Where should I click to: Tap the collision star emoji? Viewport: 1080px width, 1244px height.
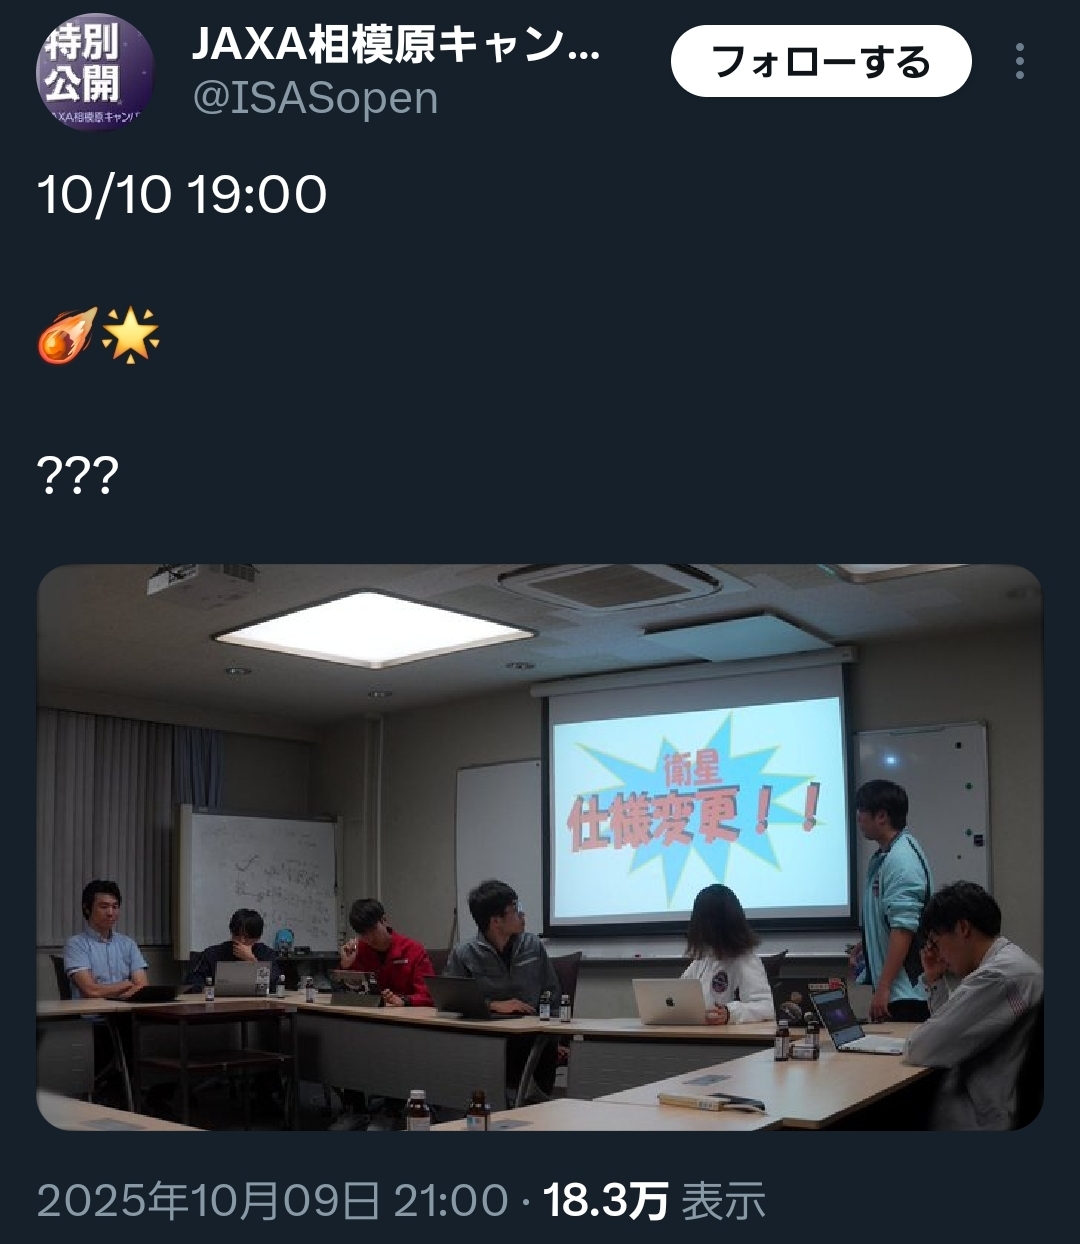(130, 335)
